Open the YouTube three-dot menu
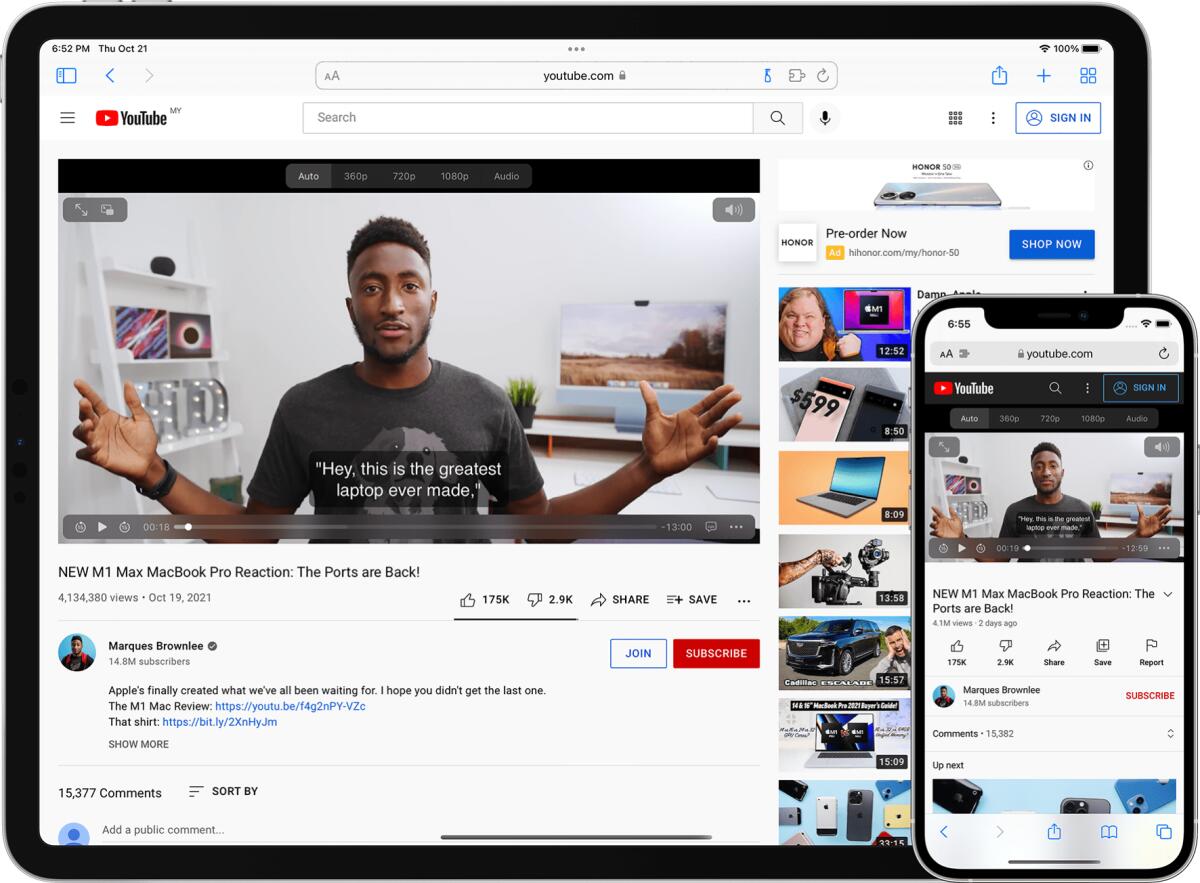 (993, 117)
